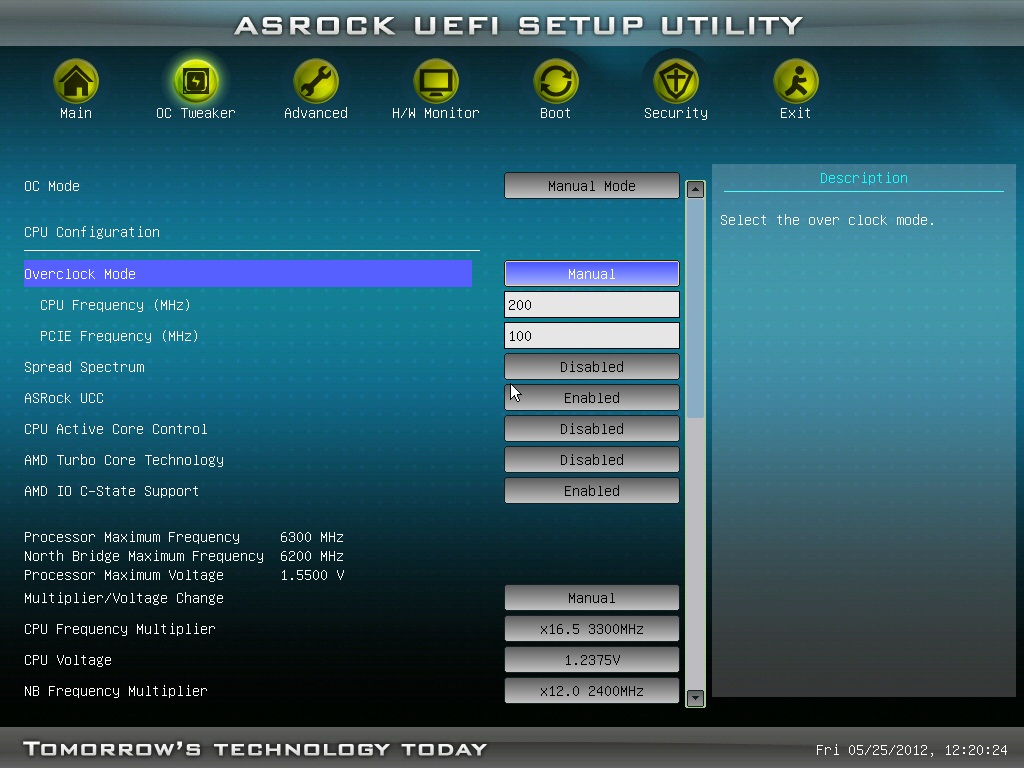Select the ASRock UCC label
The width and height of the screenshot is (1024, 768).
click(64, 398)
